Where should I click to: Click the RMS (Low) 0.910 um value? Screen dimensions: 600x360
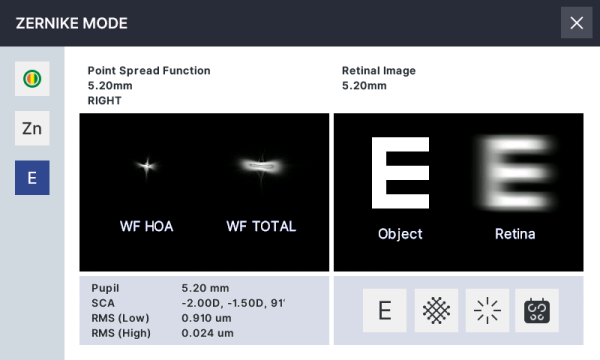pyautogui.click(x=206, y=318)
